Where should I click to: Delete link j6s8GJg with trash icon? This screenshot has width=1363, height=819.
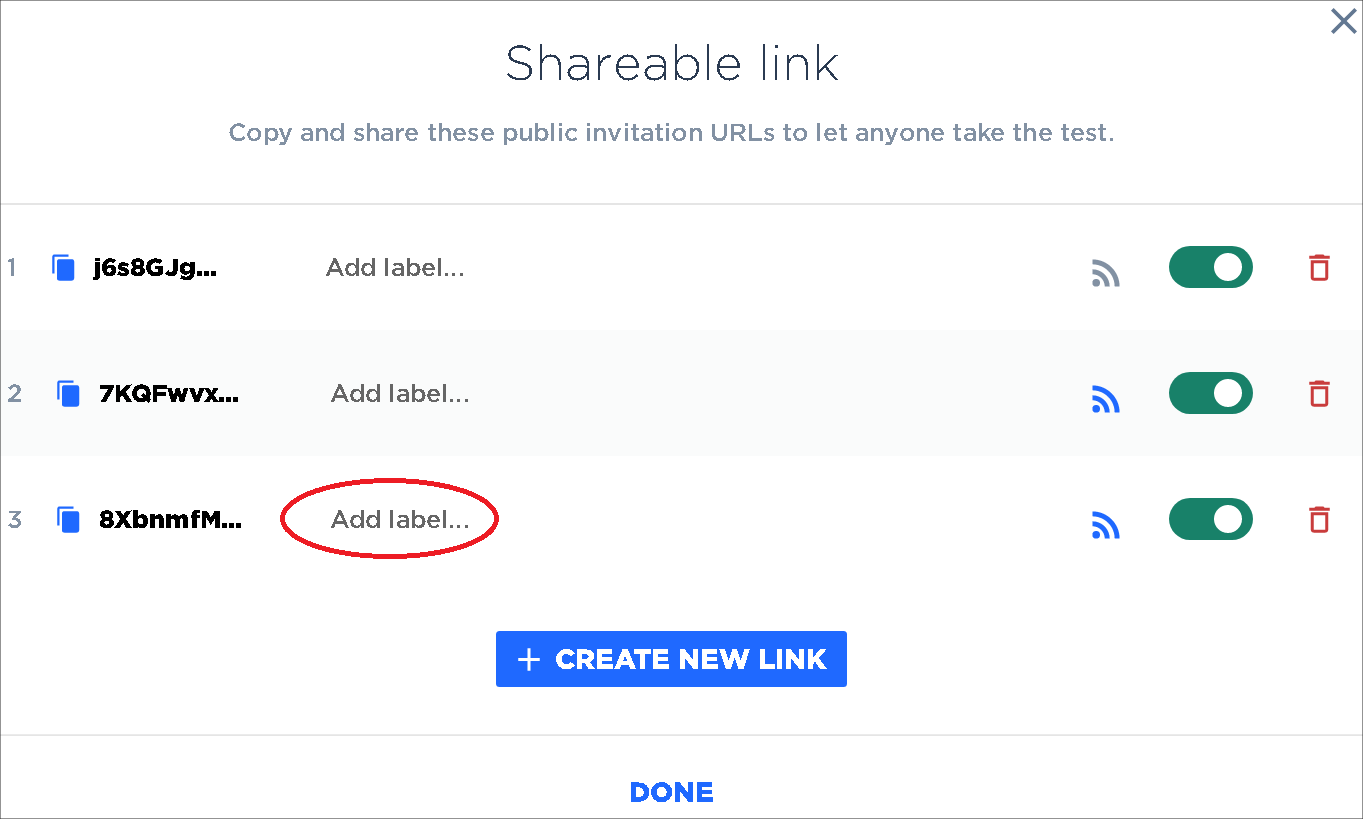coord(1320,267)
